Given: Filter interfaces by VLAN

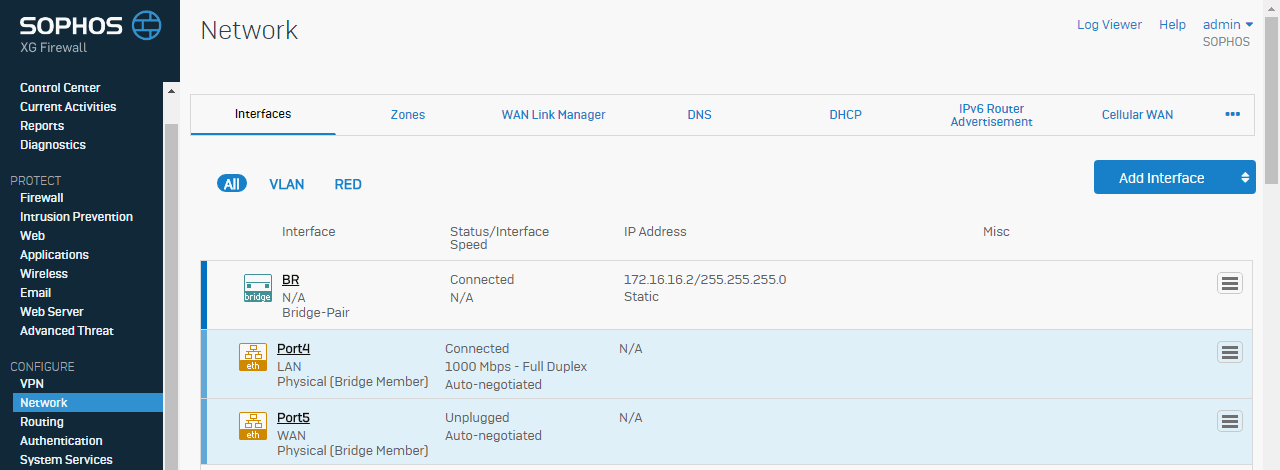Looking at the screenshot, I should (x=287, y=184).
